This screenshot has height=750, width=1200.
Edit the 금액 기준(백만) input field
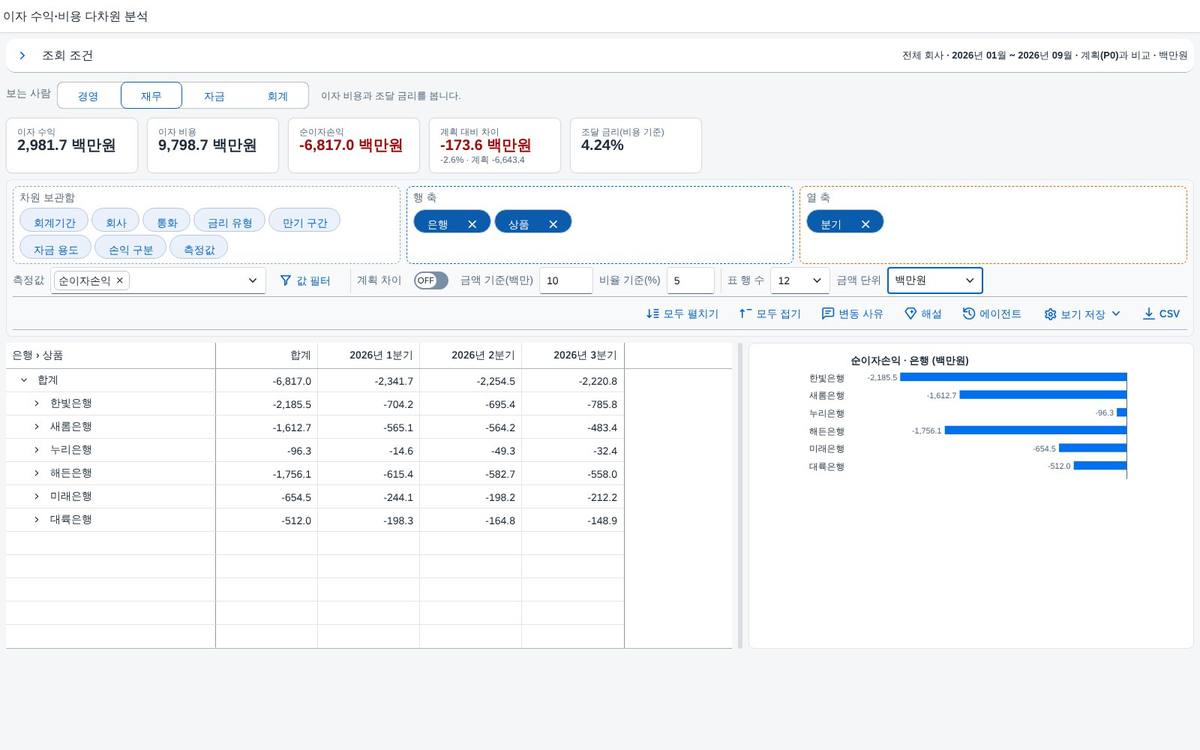(x=566, y=281)
